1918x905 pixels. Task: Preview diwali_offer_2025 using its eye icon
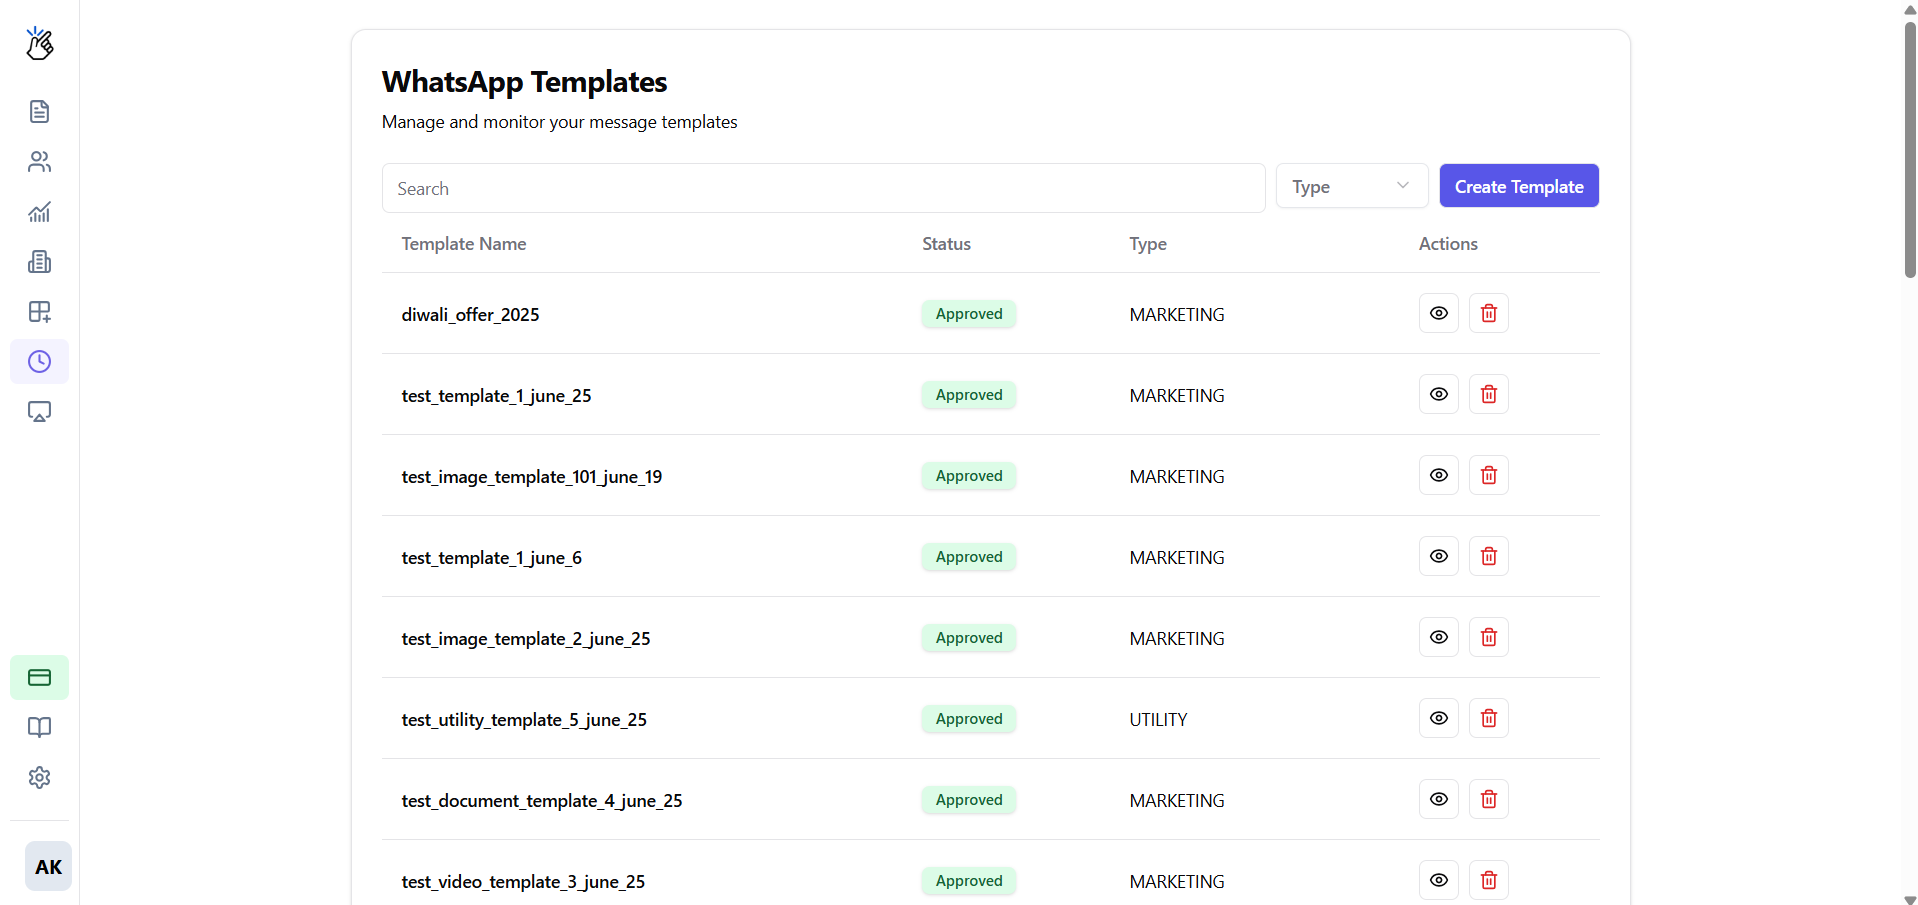[x=1438, y=313]
